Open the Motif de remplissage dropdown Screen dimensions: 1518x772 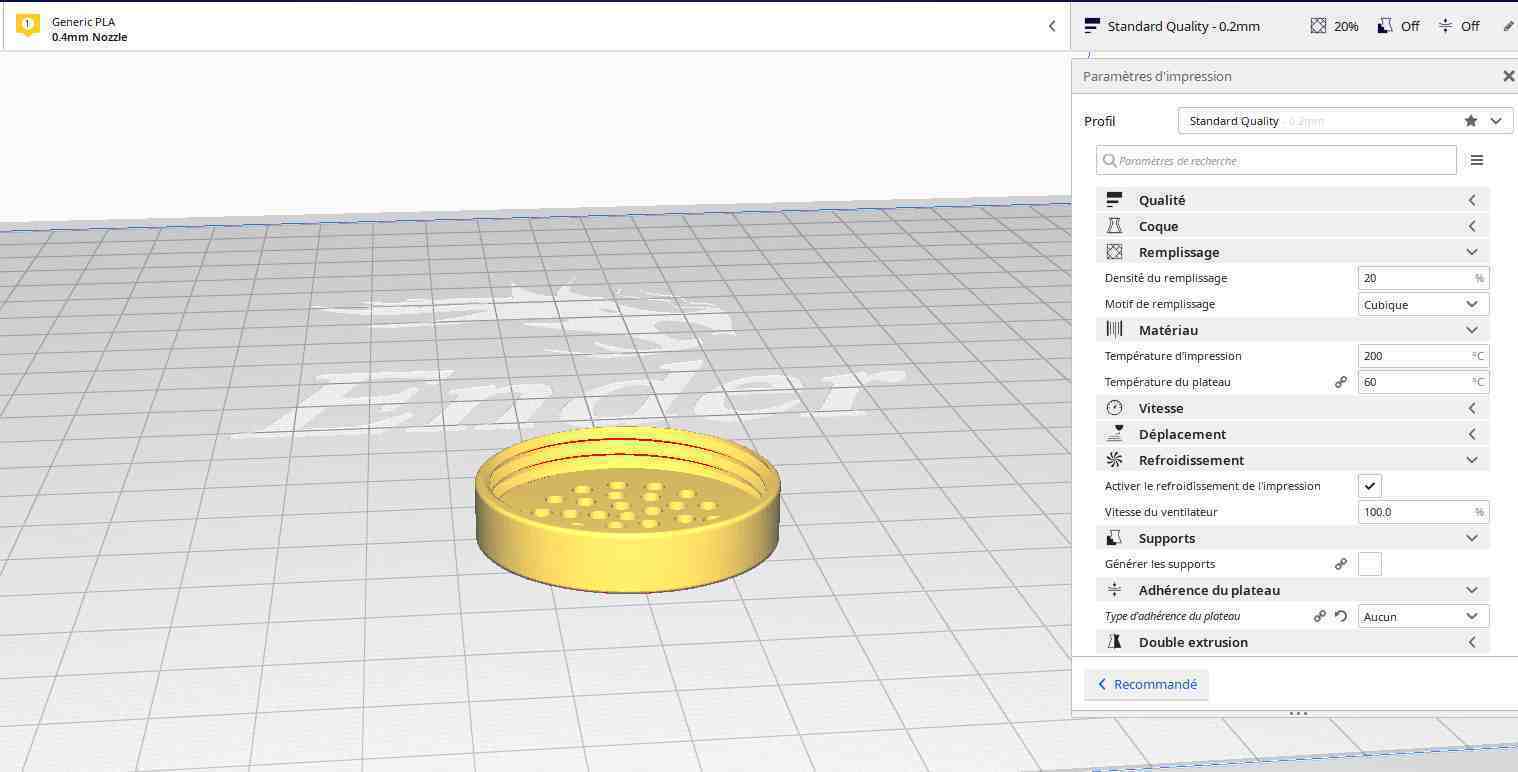point(1422,304)
